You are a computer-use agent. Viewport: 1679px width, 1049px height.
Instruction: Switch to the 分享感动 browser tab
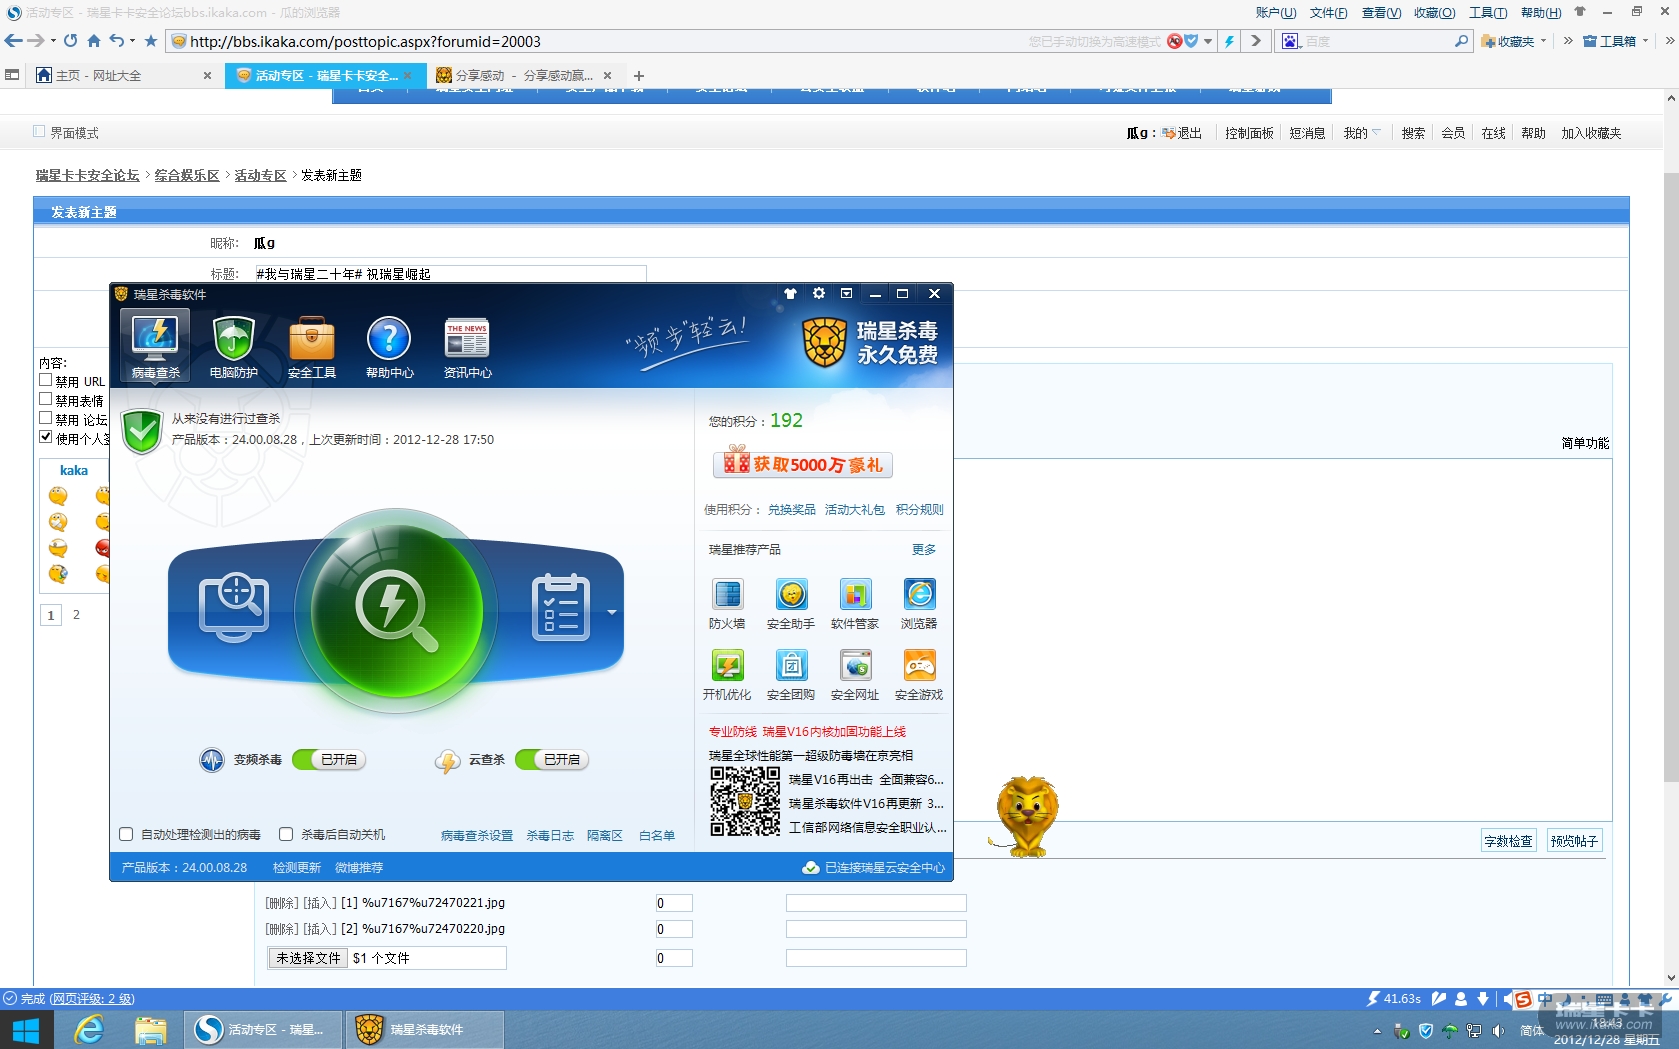coord(524,75)
